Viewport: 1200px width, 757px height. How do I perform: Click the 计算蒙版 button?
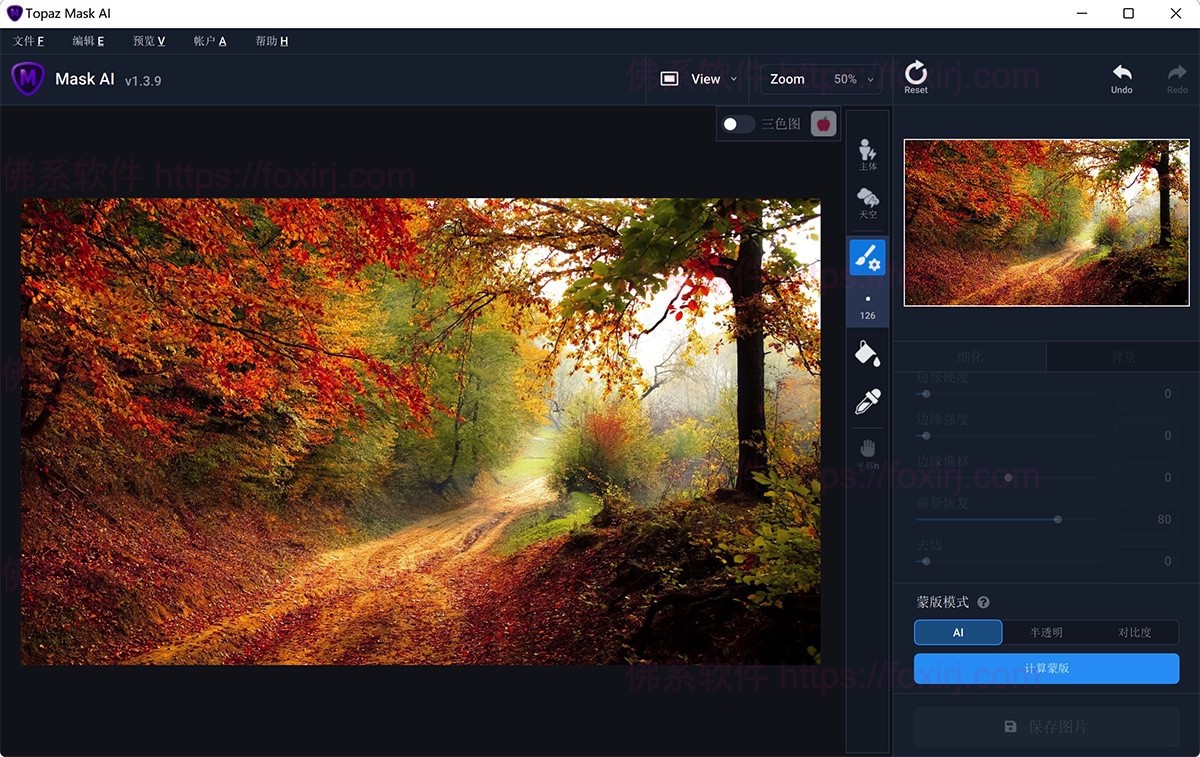pyautogui.click(x=1046, y=668)
